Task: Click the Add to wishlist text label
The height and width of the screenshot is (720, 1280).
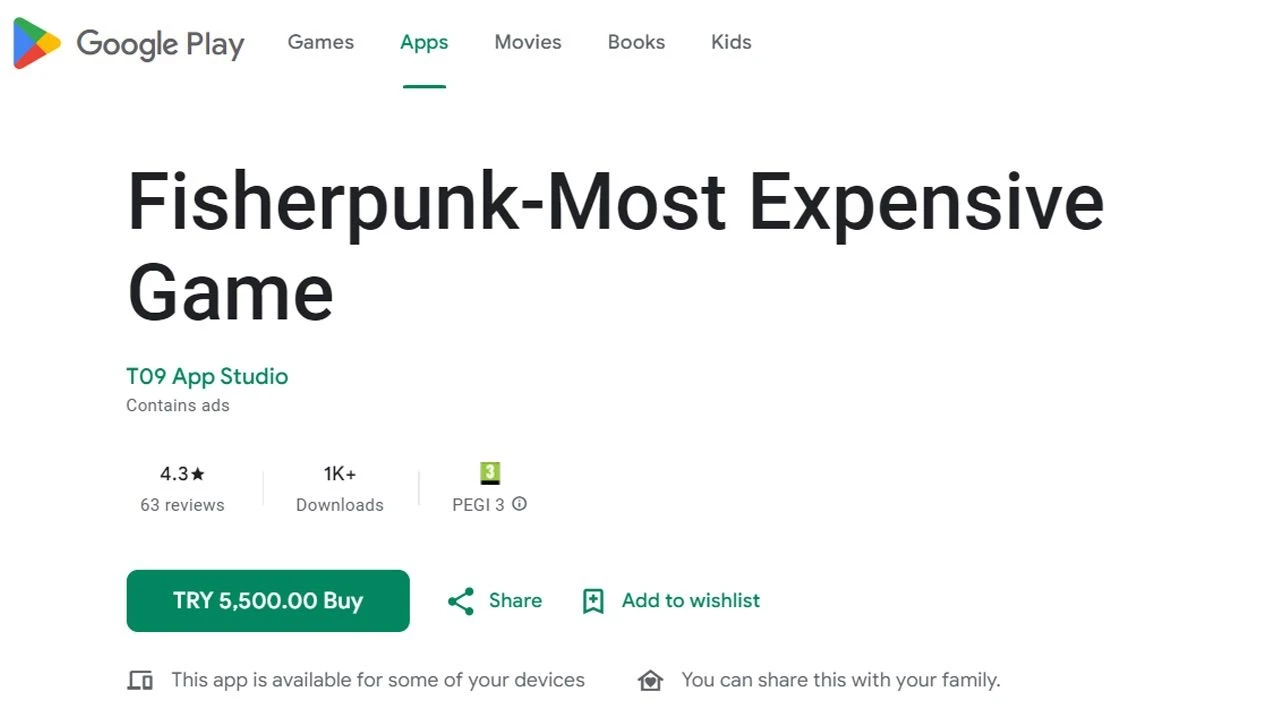Action: point(691,601)
